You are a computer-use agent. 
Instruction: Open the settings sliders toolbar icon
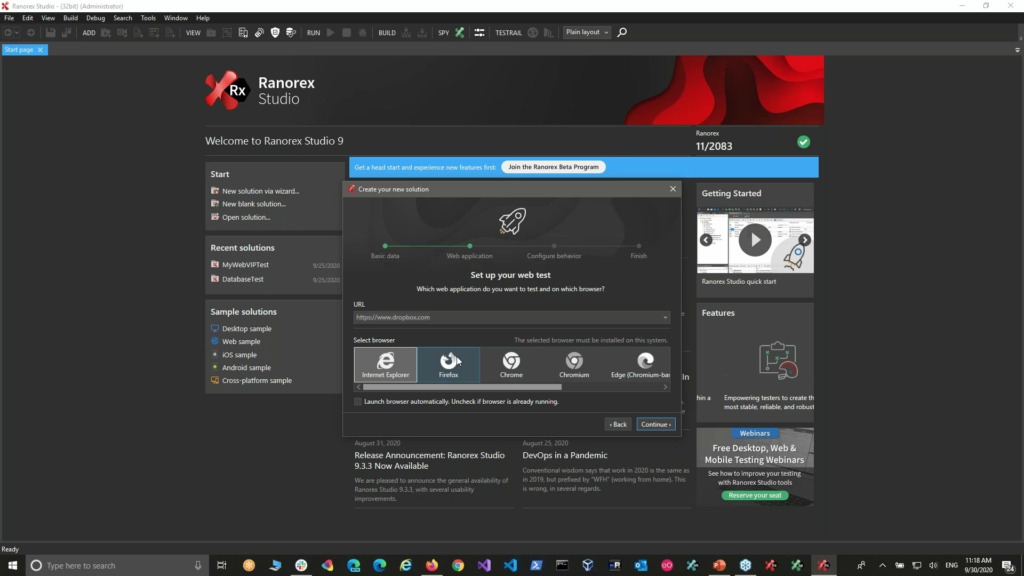(x=479, y=33)
